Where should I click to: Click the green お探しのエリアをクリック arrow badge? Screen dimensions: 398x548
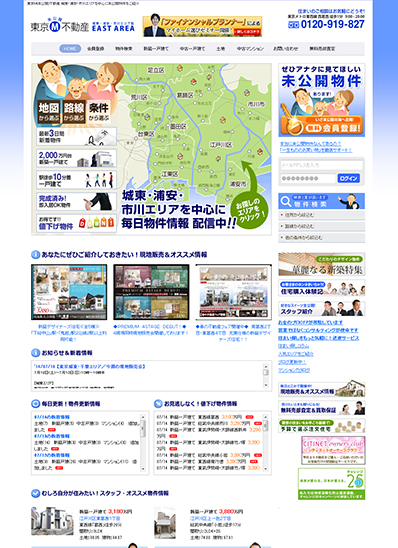pos(250,209)
